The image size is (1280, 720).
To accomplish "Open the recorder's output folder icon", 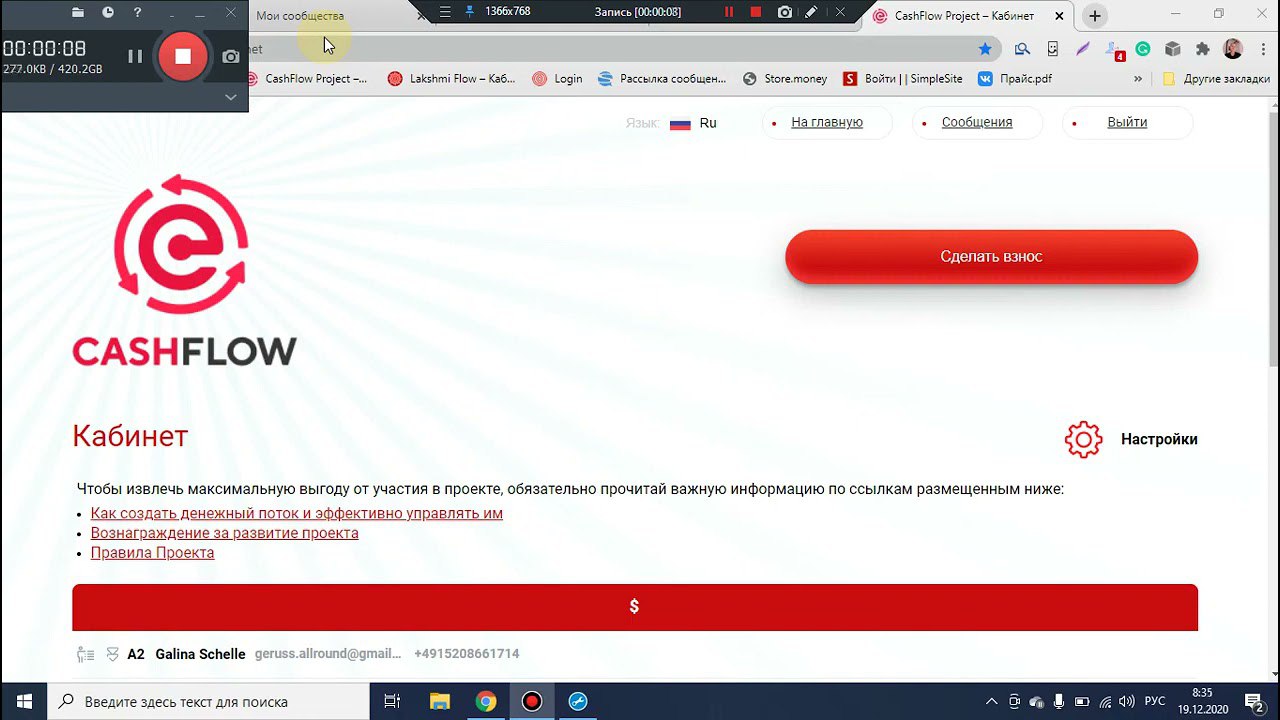I will point(78,13).
